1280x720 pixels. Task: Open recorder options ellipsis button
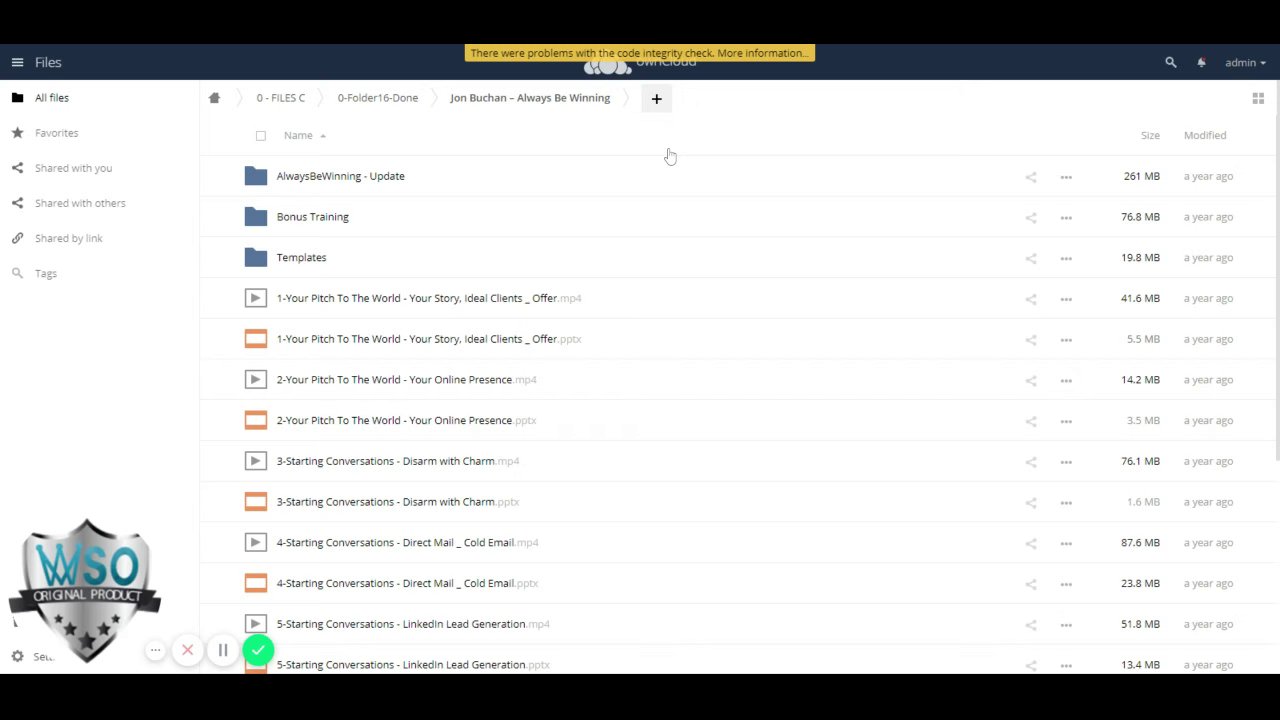tap(155, 651)
